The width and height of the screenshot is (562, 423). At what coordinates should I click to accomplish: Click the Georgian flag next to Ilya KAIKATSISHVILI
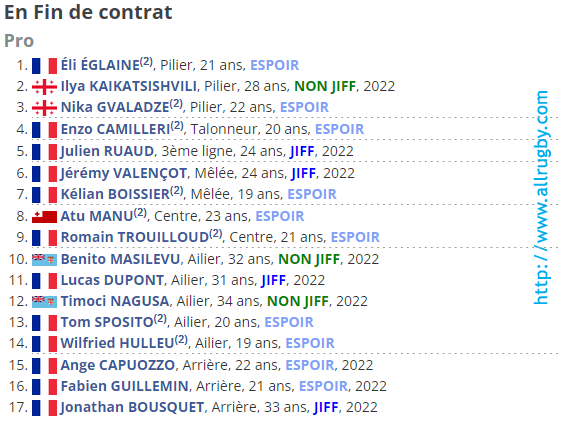[x=44, y=87]
